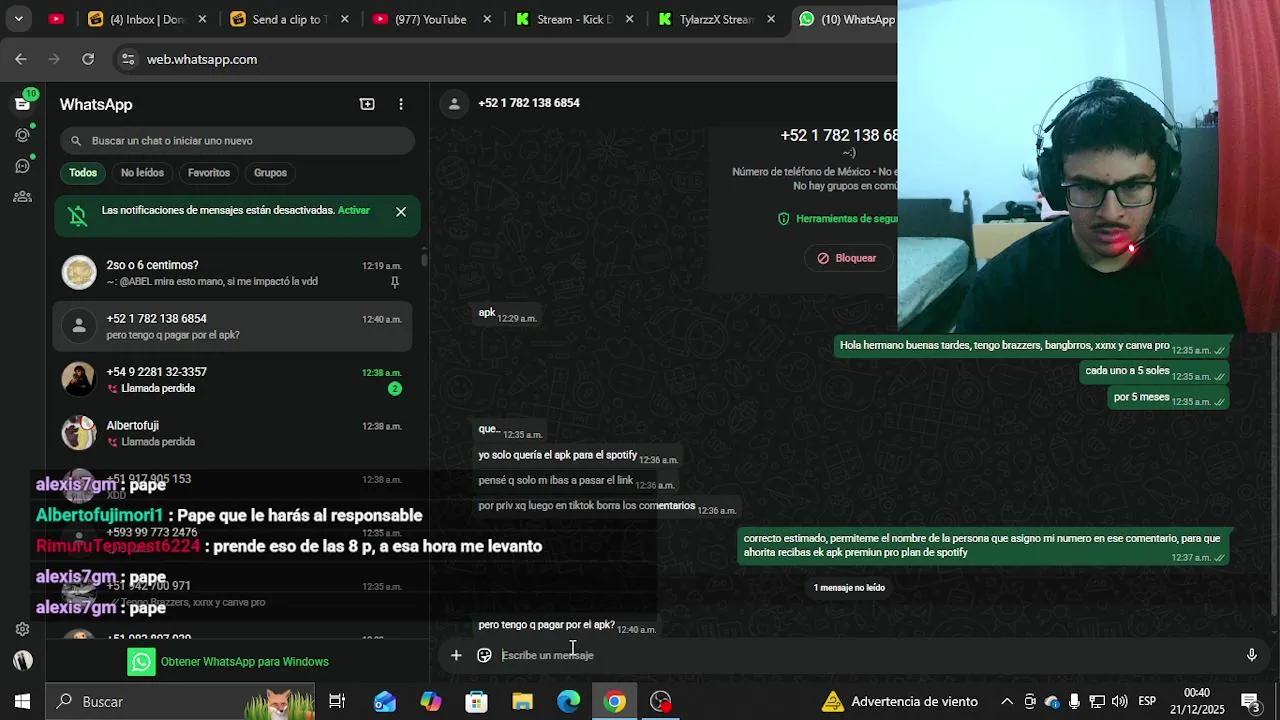Screen dimensions: 1280x720
Task: Click the Windows taskbar search box
Action: (180, 702)
